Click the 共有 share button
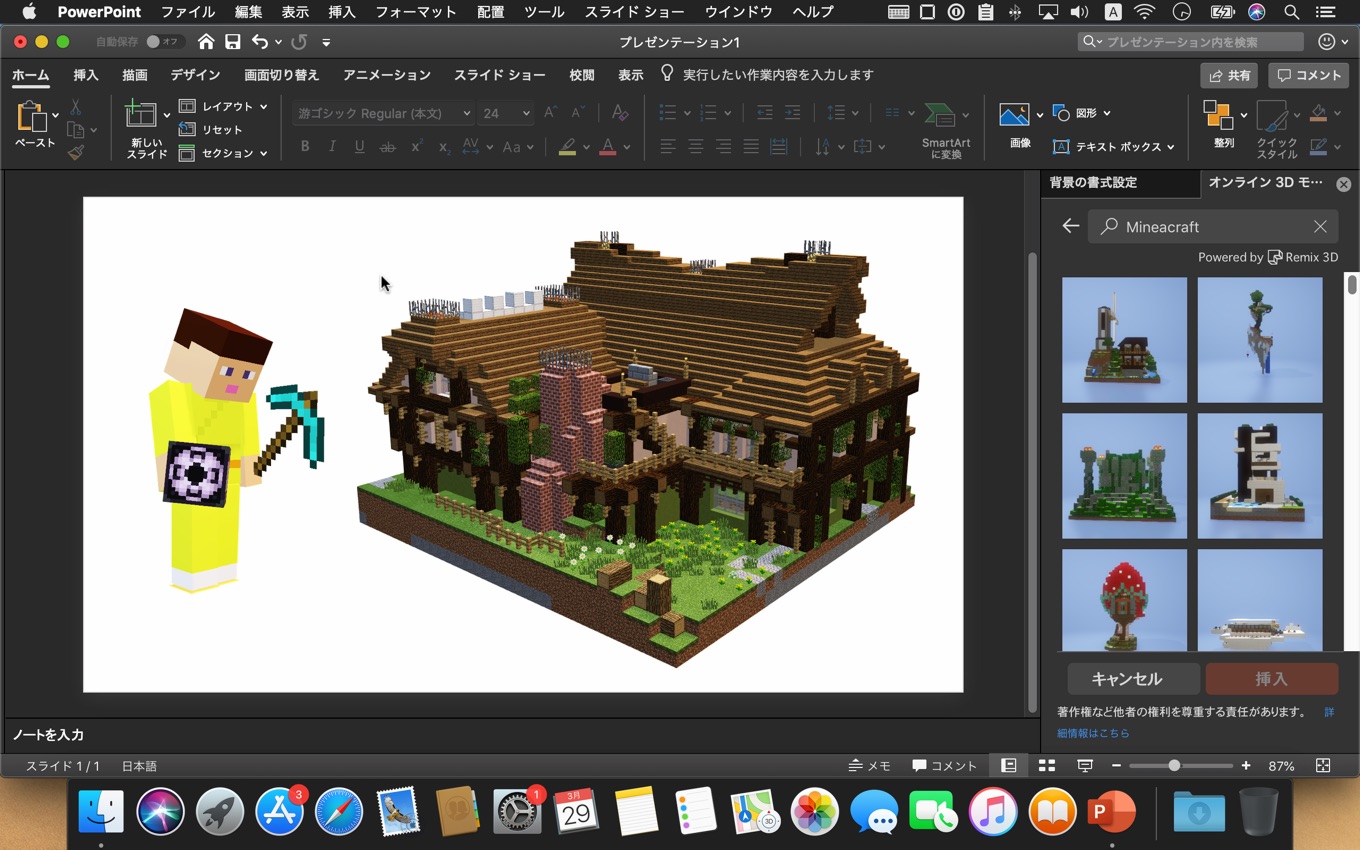 click(x=1229, y=75)
